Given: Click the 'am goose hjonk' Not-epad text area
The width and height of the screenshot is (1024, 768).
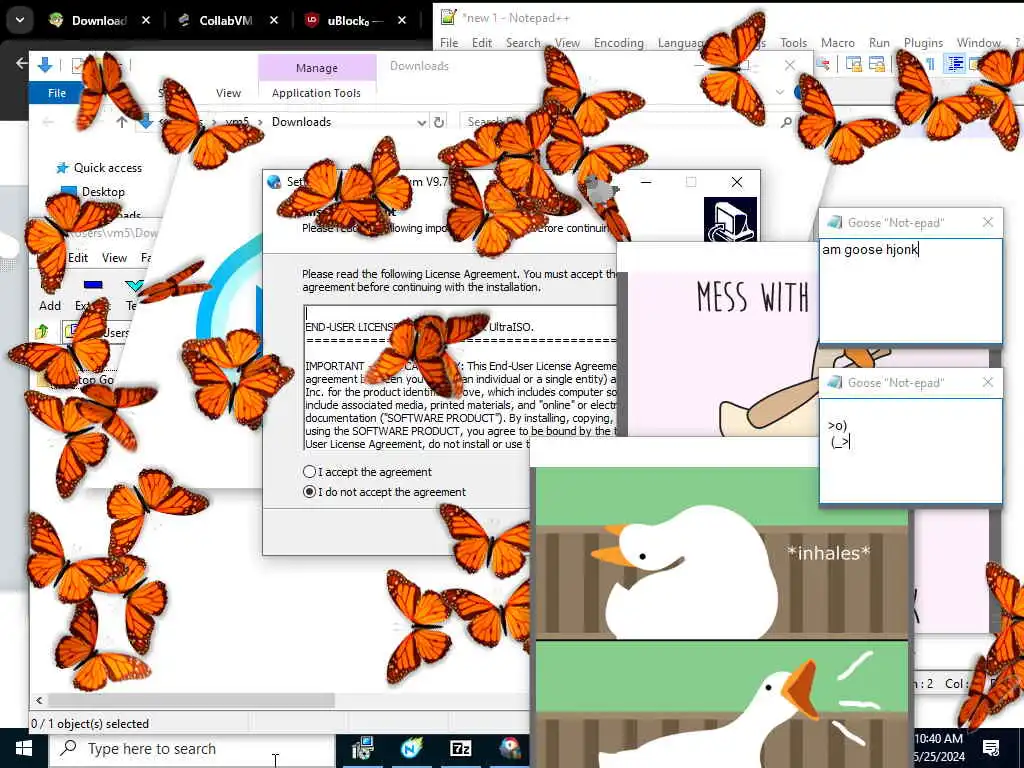Looking at the screenshot, I should (910, 290).
